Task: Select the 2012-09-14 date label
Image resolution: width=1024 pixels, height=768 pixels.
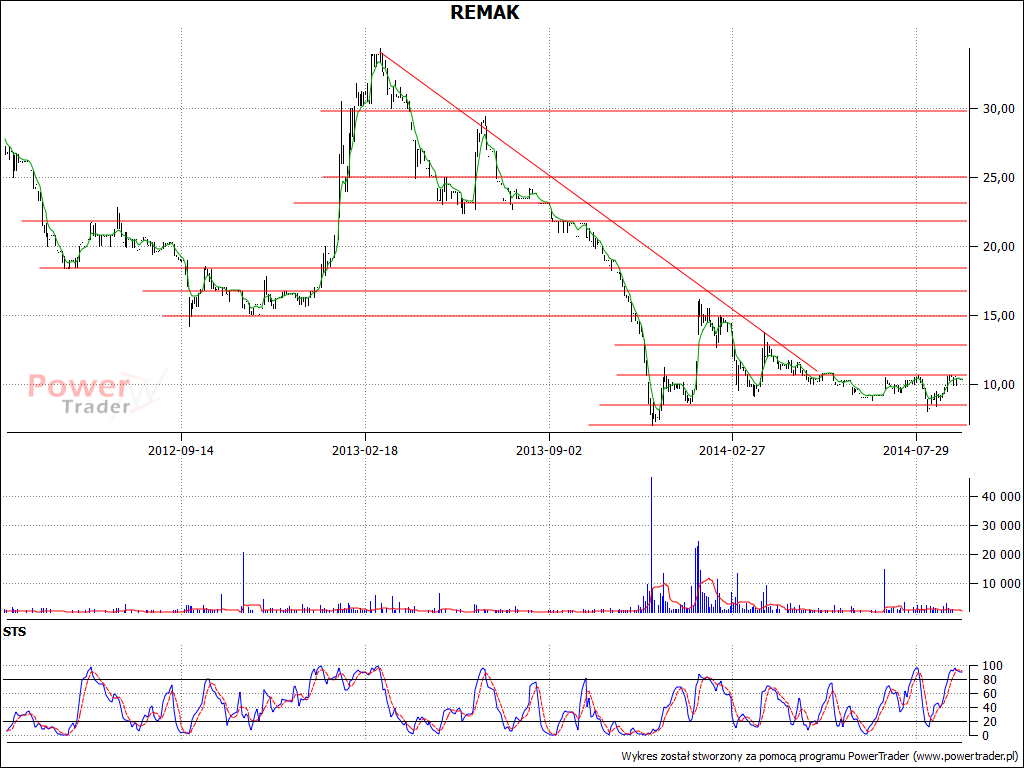Action: [x=181, y=451]
